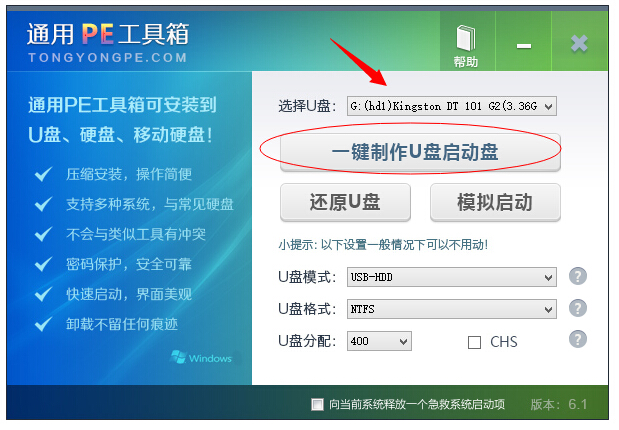Check 向当前系统释放一个急救系统启动项 option
This screenshot has height=430, width=619.
pyautogui.click(x=317, y=404)
